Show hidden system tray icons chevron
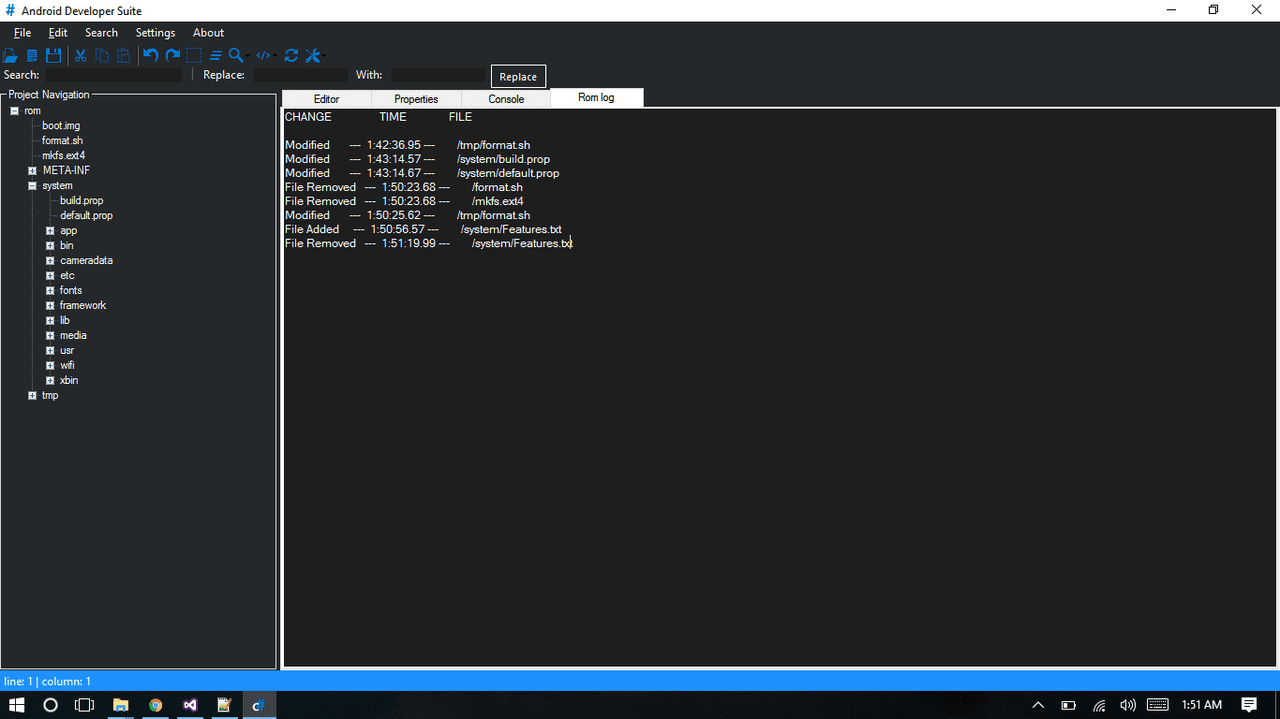This screenshot has height=719, width=1280. click(x=1038, y=705)
